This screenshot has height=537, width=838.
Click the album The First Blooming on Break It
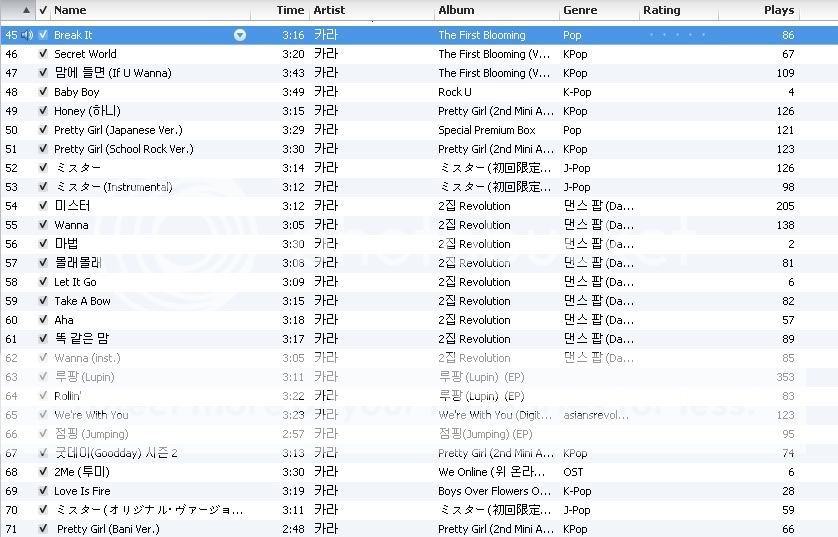click(x=481, y=35)
